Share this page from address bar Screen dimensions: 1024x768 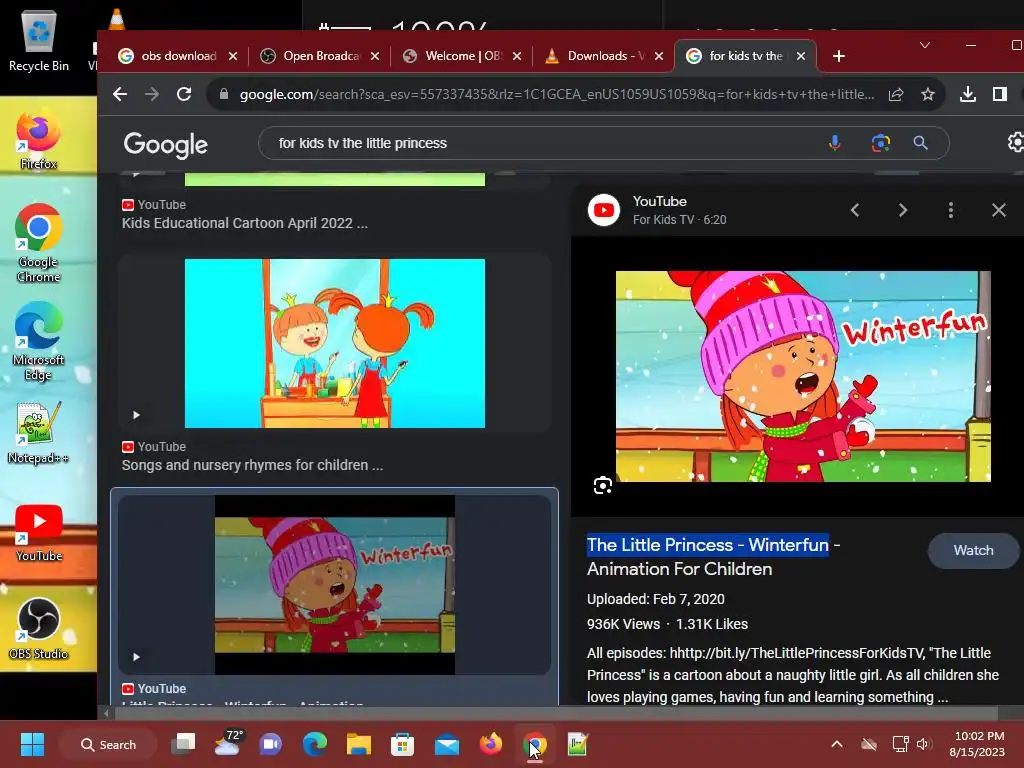point(896,94)
